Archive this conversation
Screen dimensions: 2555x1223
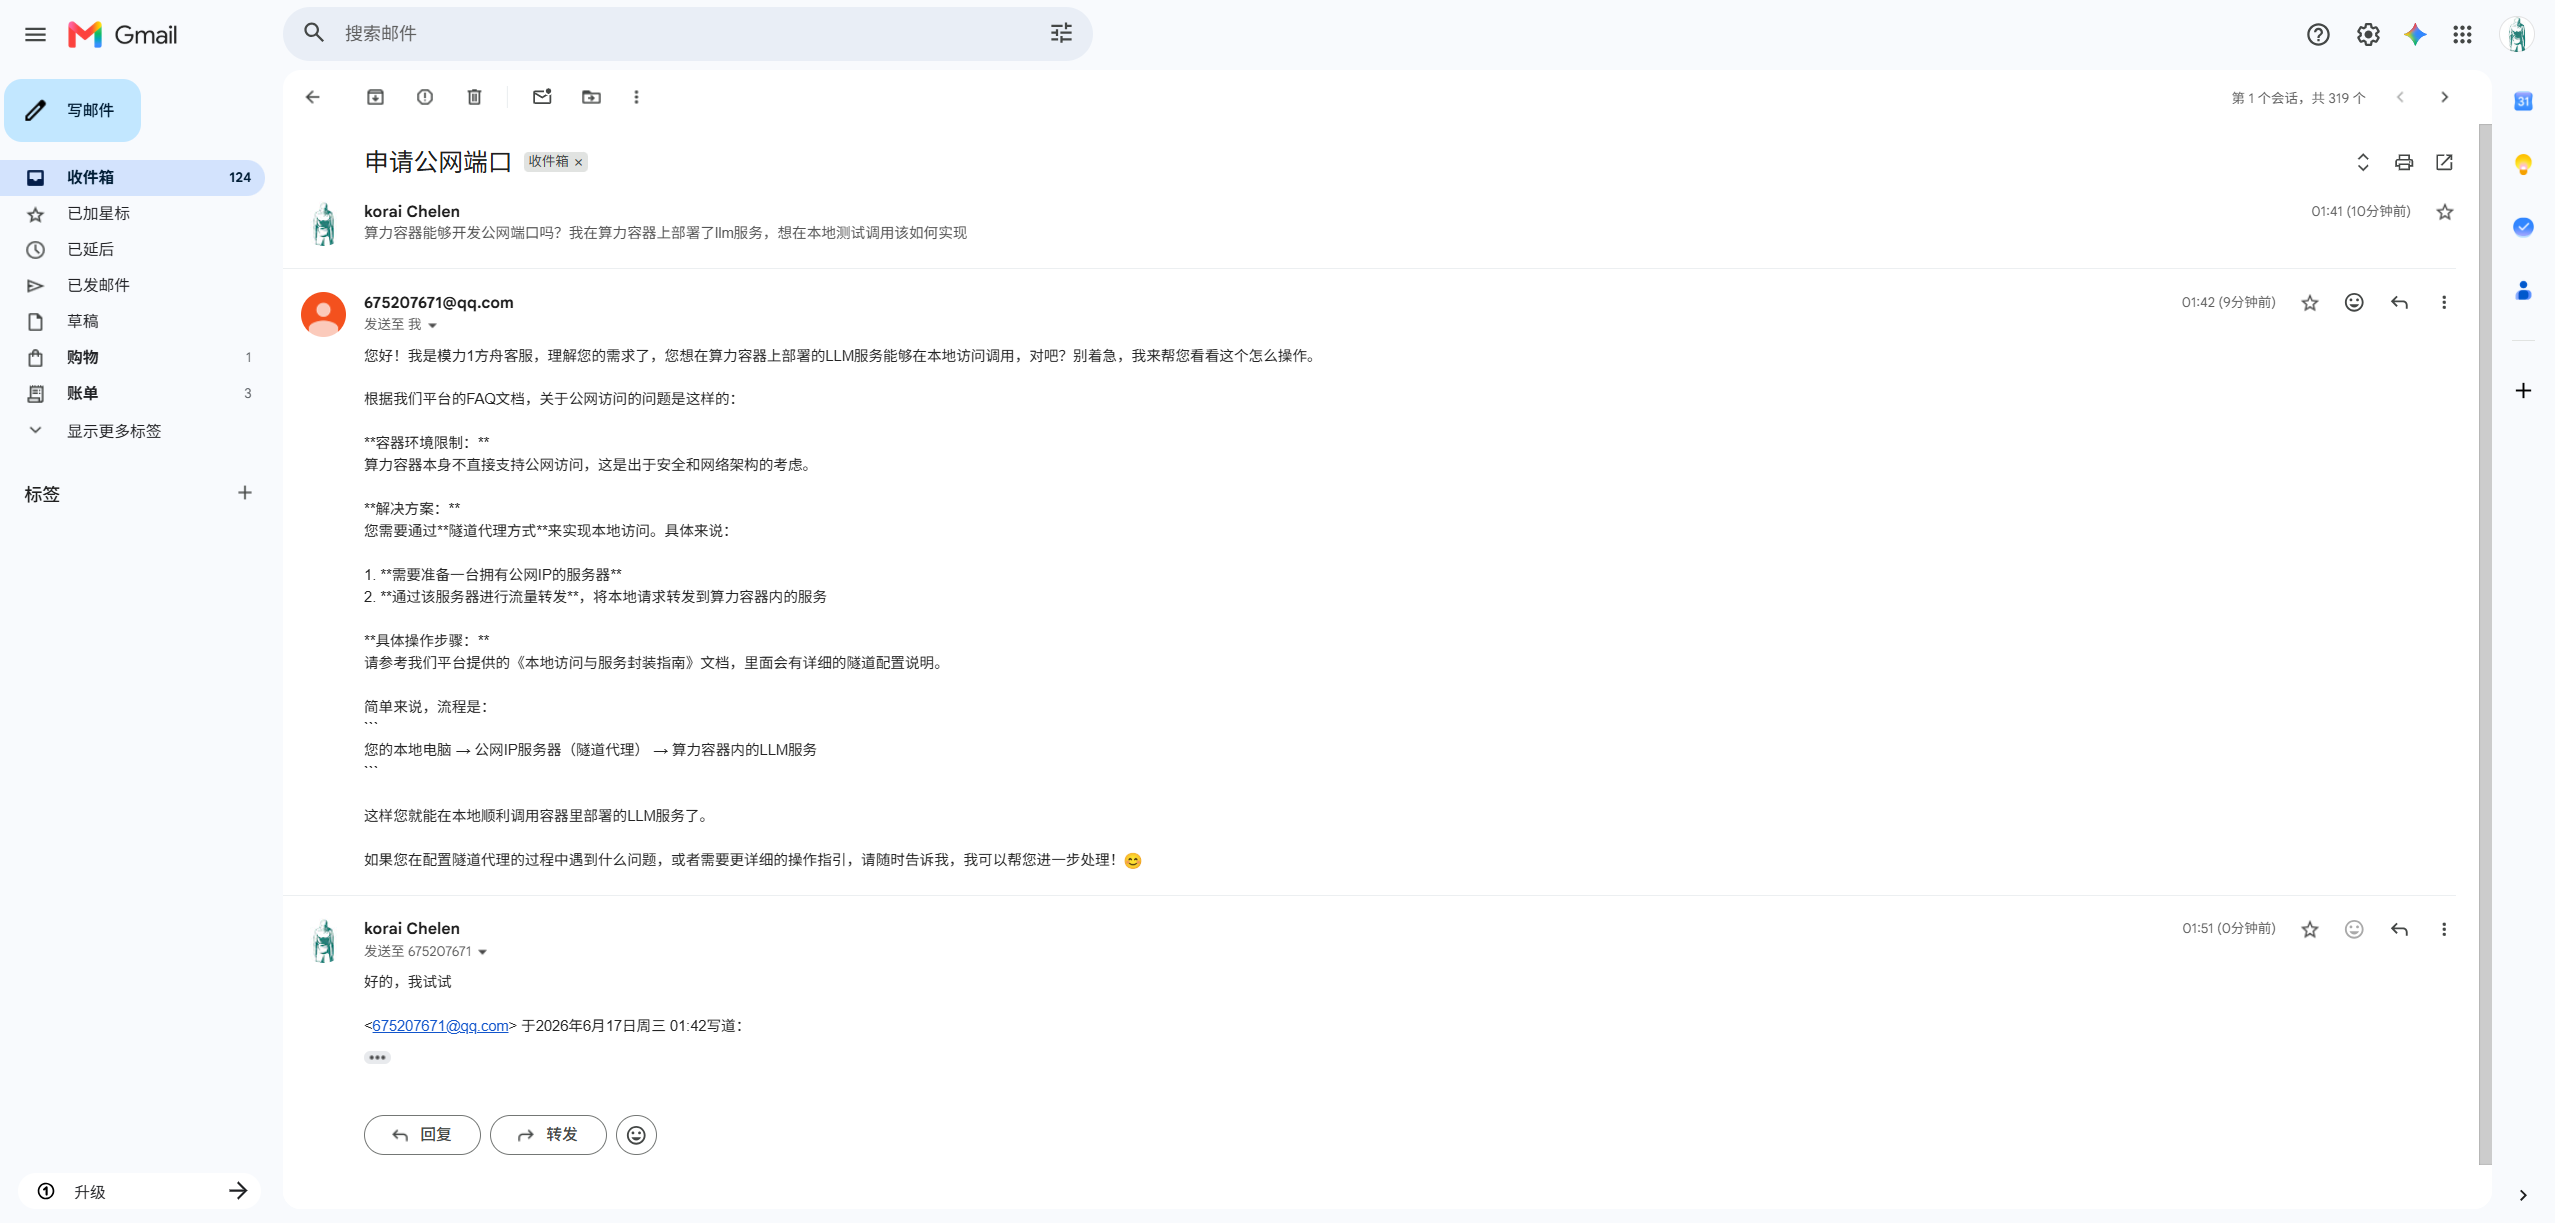pos(375,97)
